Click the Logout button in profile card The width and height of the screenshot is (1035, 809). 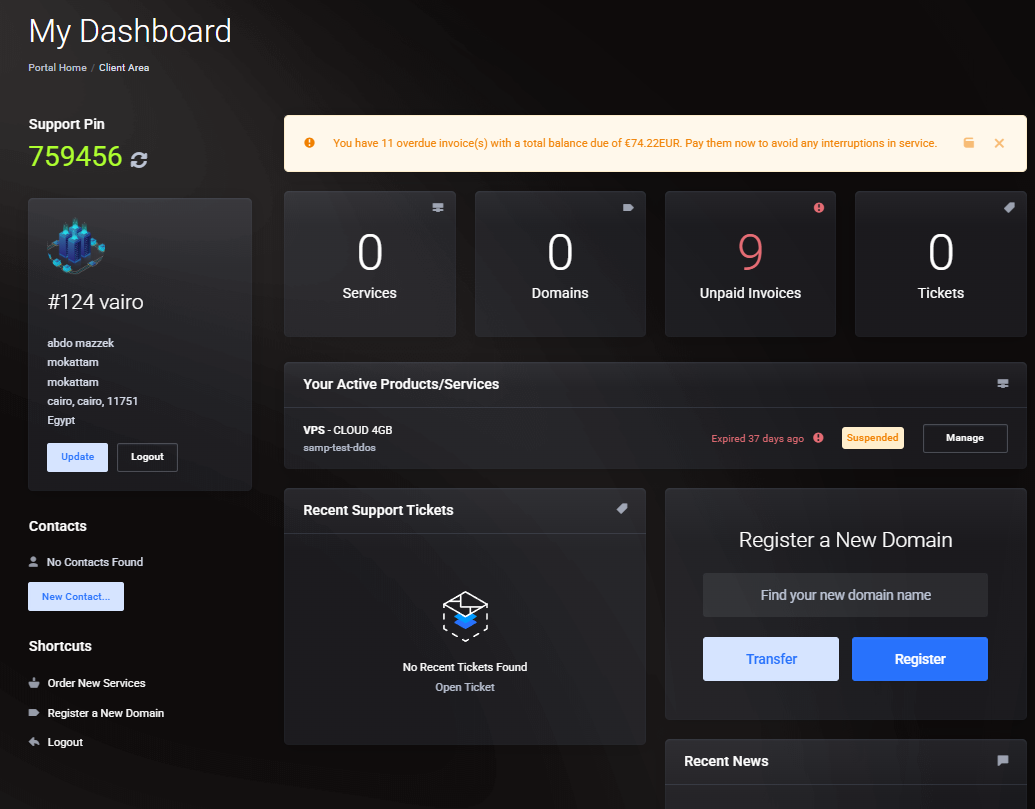coord(147,457)
